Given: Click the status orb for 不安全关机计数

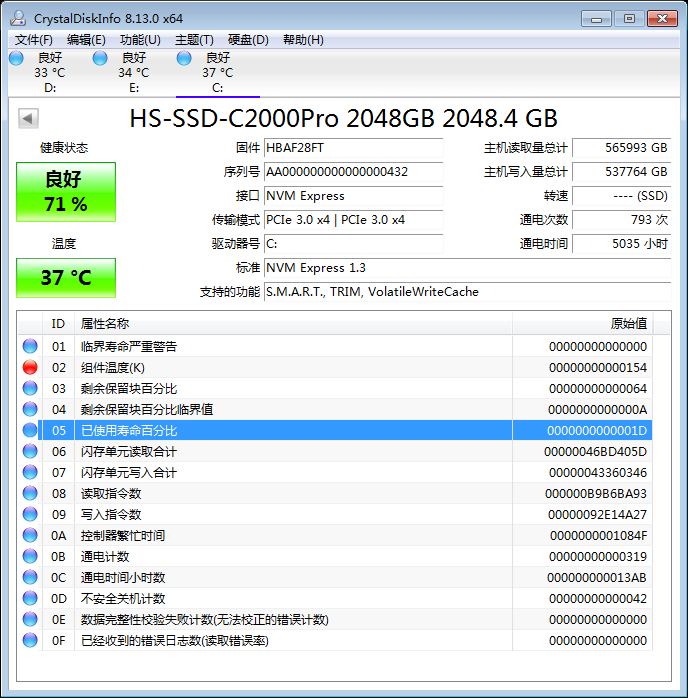Looking at the screenshot, I should 30,598.
